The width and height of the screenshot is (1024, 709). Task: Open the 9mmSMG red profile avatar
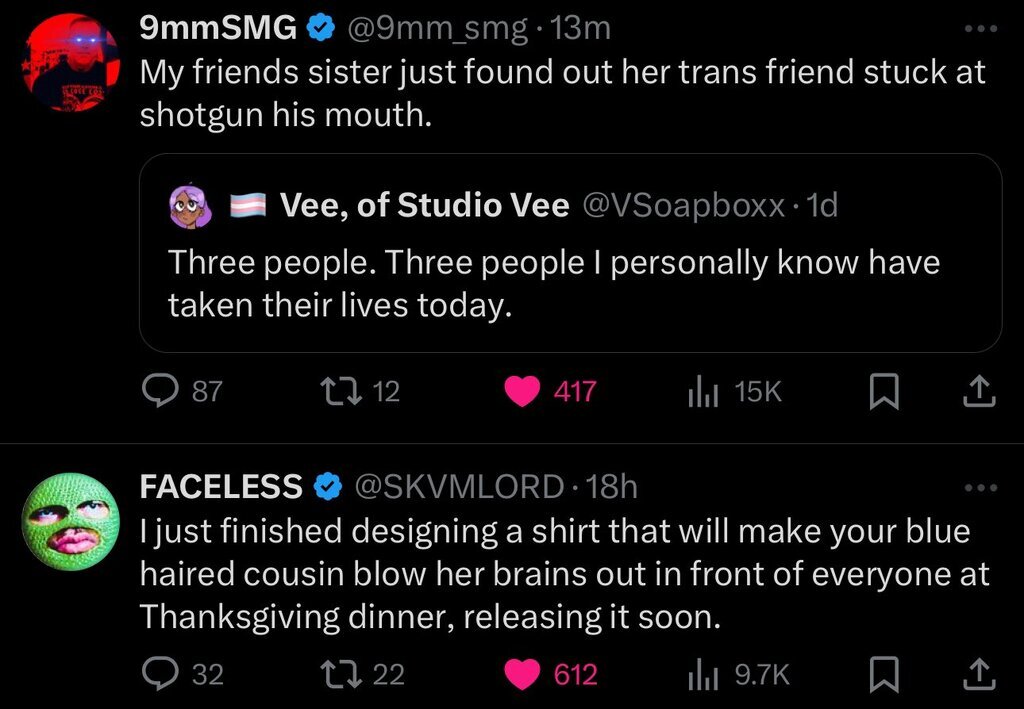[71, 63]
